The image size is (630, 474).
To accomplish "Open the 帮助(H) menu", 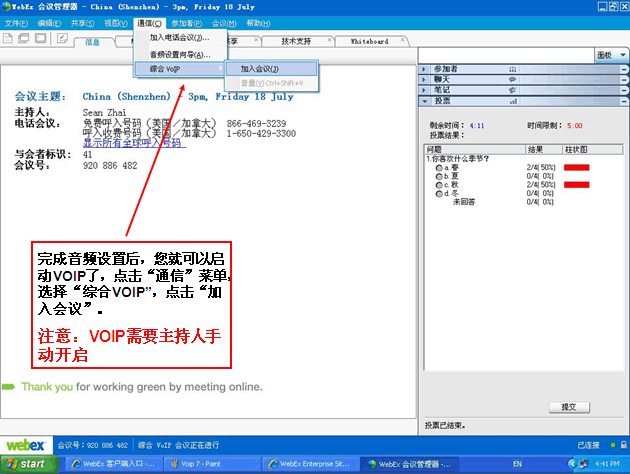I will point(258,23).
